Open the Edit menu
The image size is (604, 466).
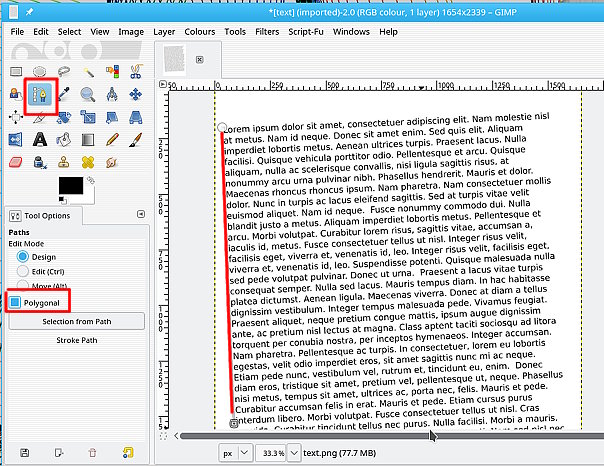[x=40, y=32]
